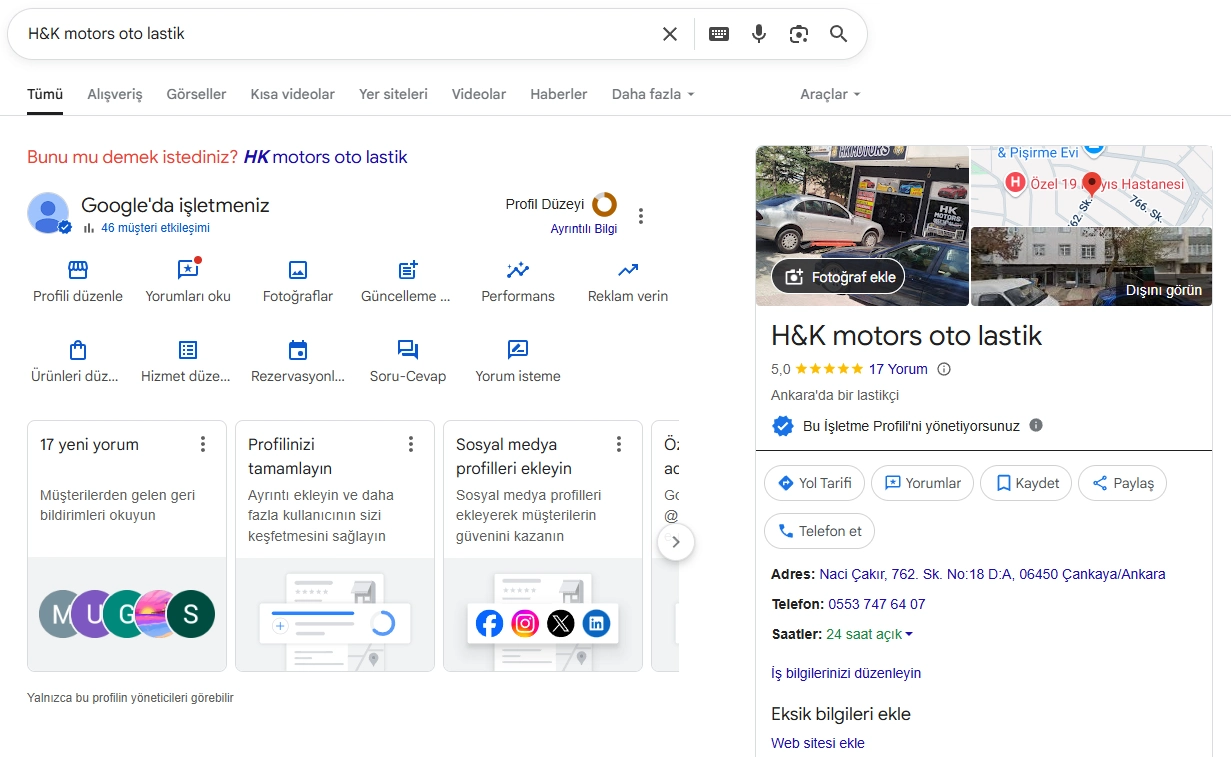This screenshot has width=1231, height=757.
Task: Open Profili düzenle storefront icon
Action: click(x=78, y=270)
